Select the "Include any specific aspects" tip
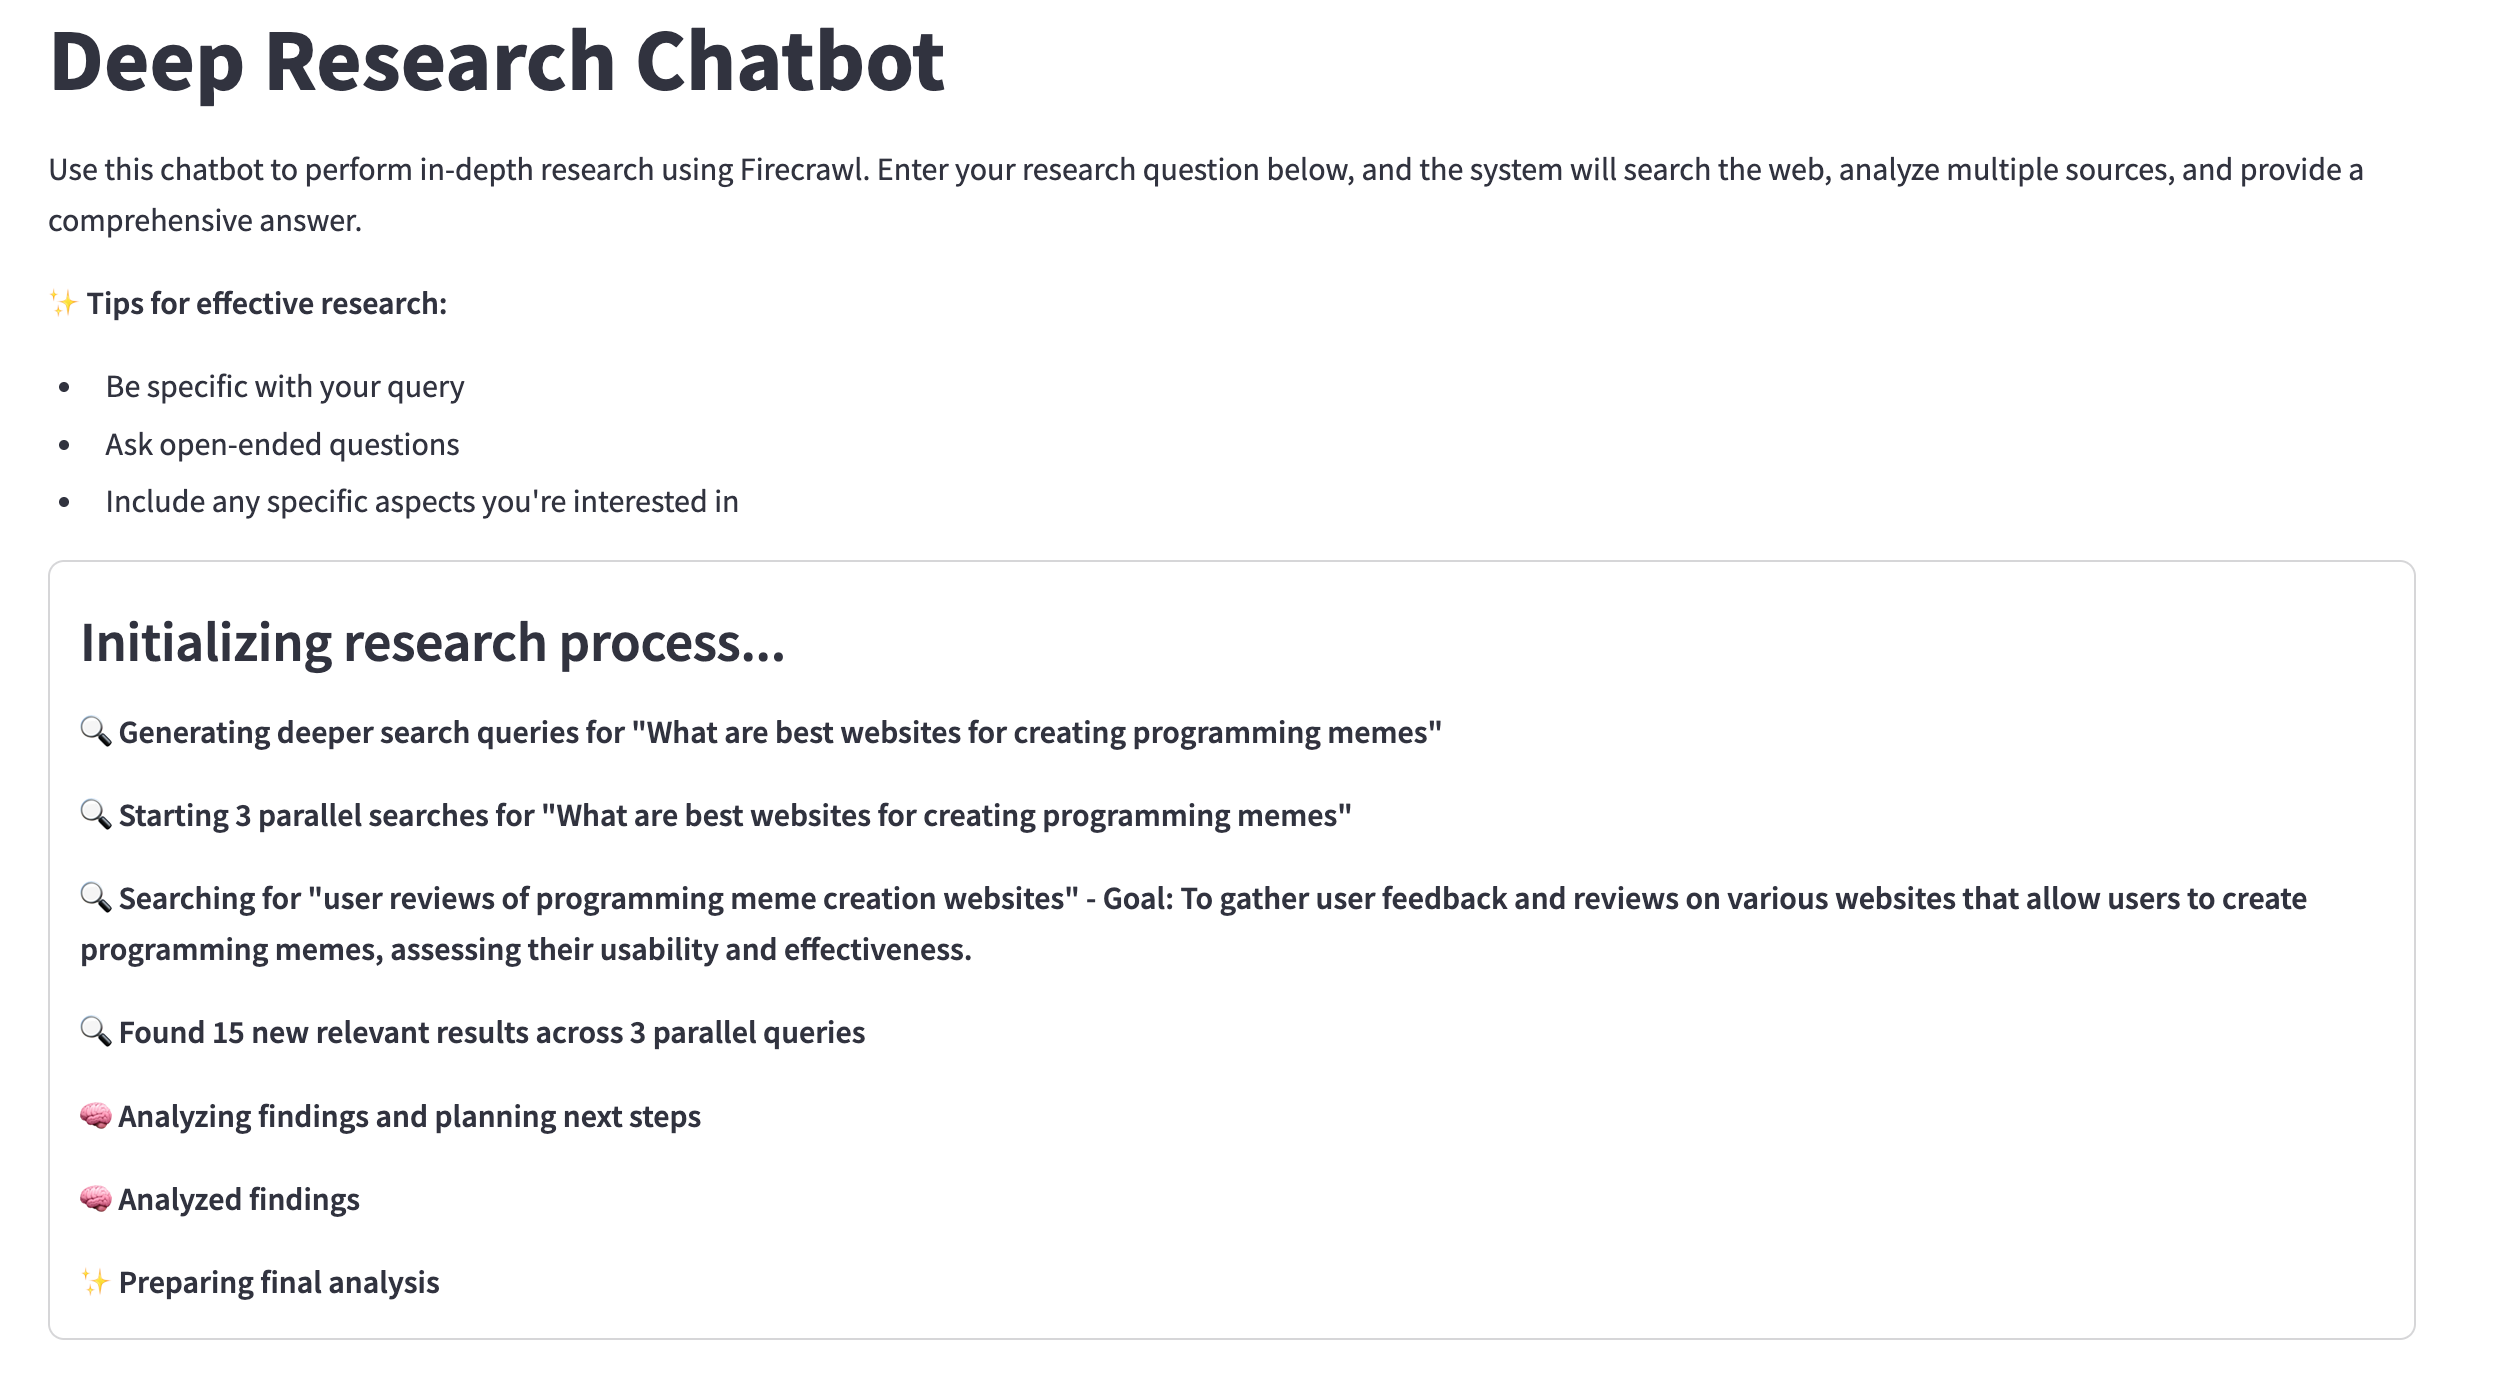Viewport: 2498px width, 1376px height. tap(422, 501)
